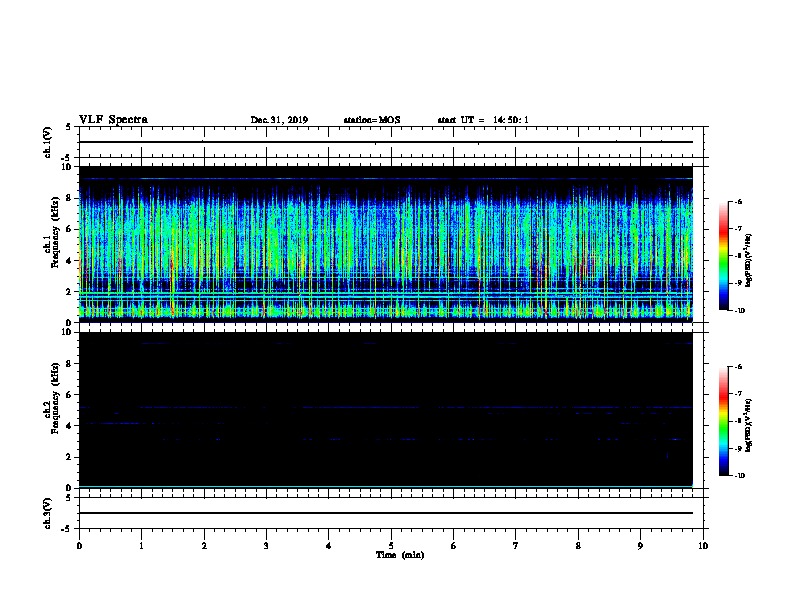Select the date text "Dec. 31, 2019"
Screen dimensions: 792x612
(279, 120)
